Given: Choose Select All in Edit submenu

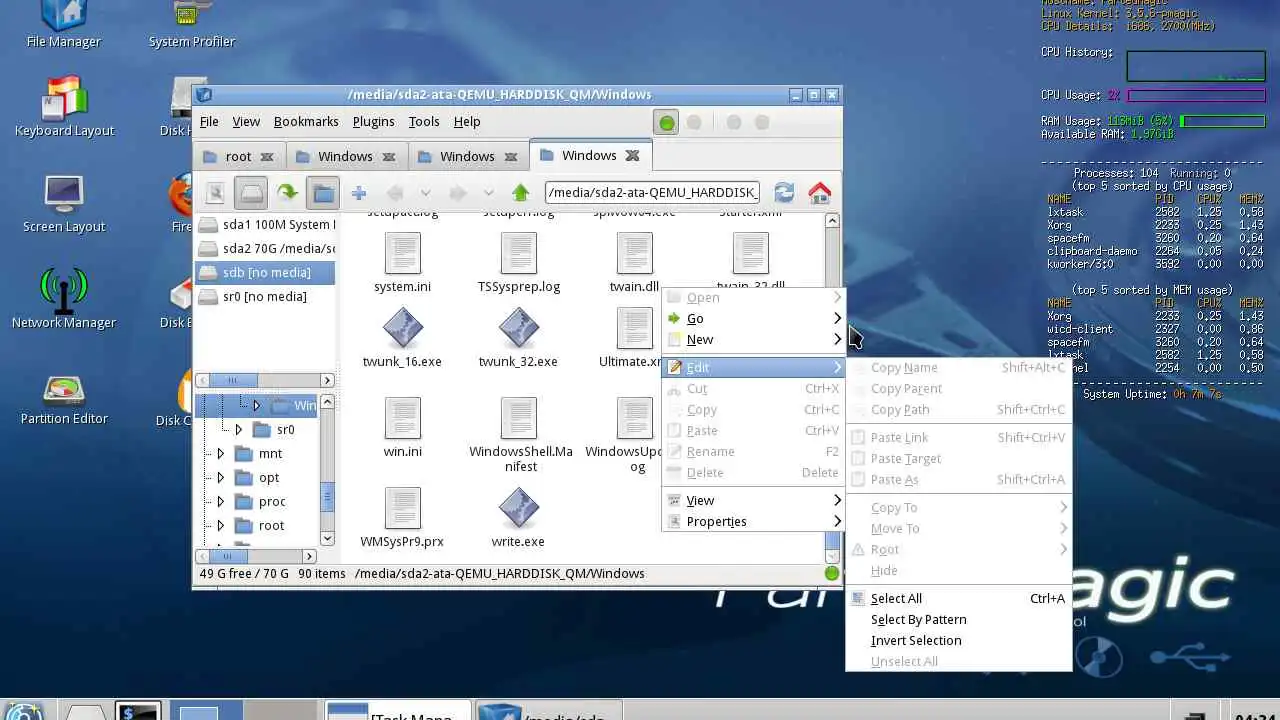Looking at the screenshot, I should [958, 598].
